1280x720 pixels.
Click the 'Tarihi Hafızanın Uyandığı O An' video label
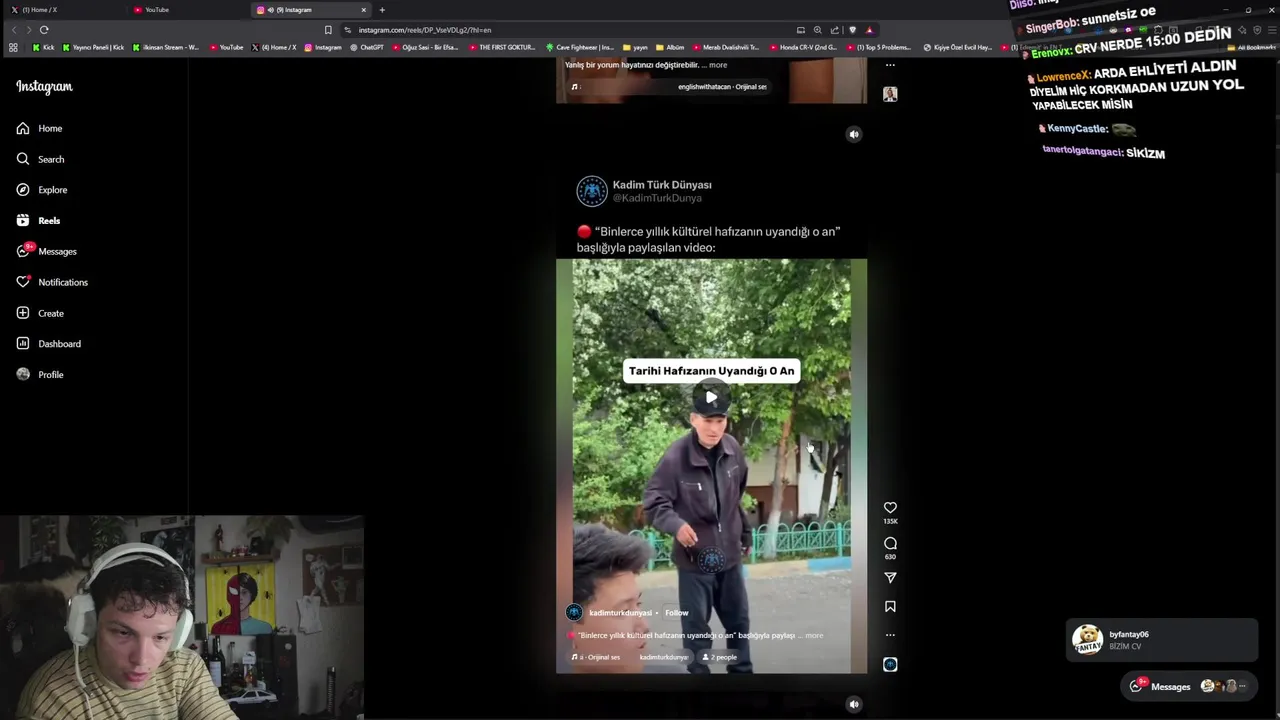711,371
